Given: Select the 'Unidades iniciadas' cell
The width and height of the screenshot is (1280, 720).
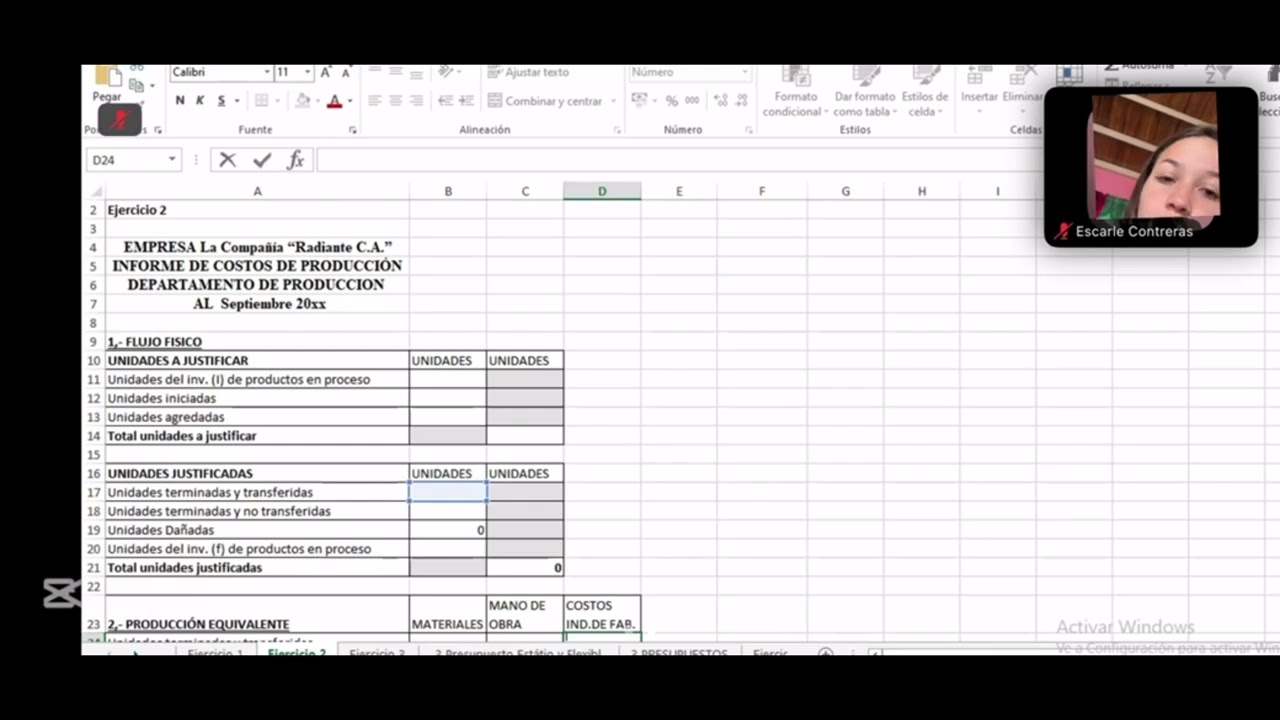Looking at the screenshot, I should point(257,398).
